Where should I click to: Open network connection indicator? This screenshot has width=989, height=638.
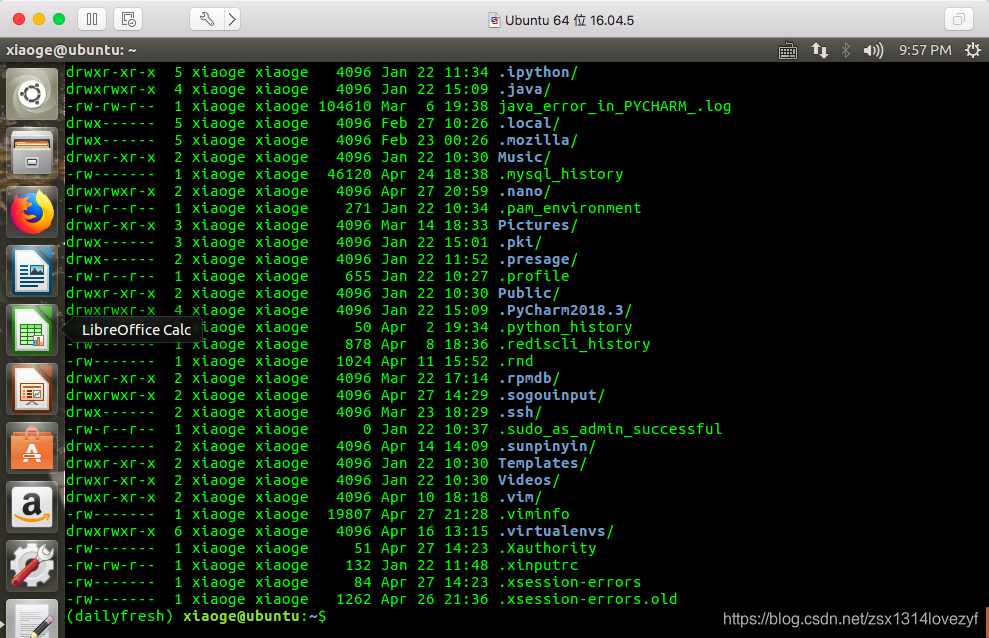(x=819, y=50)
